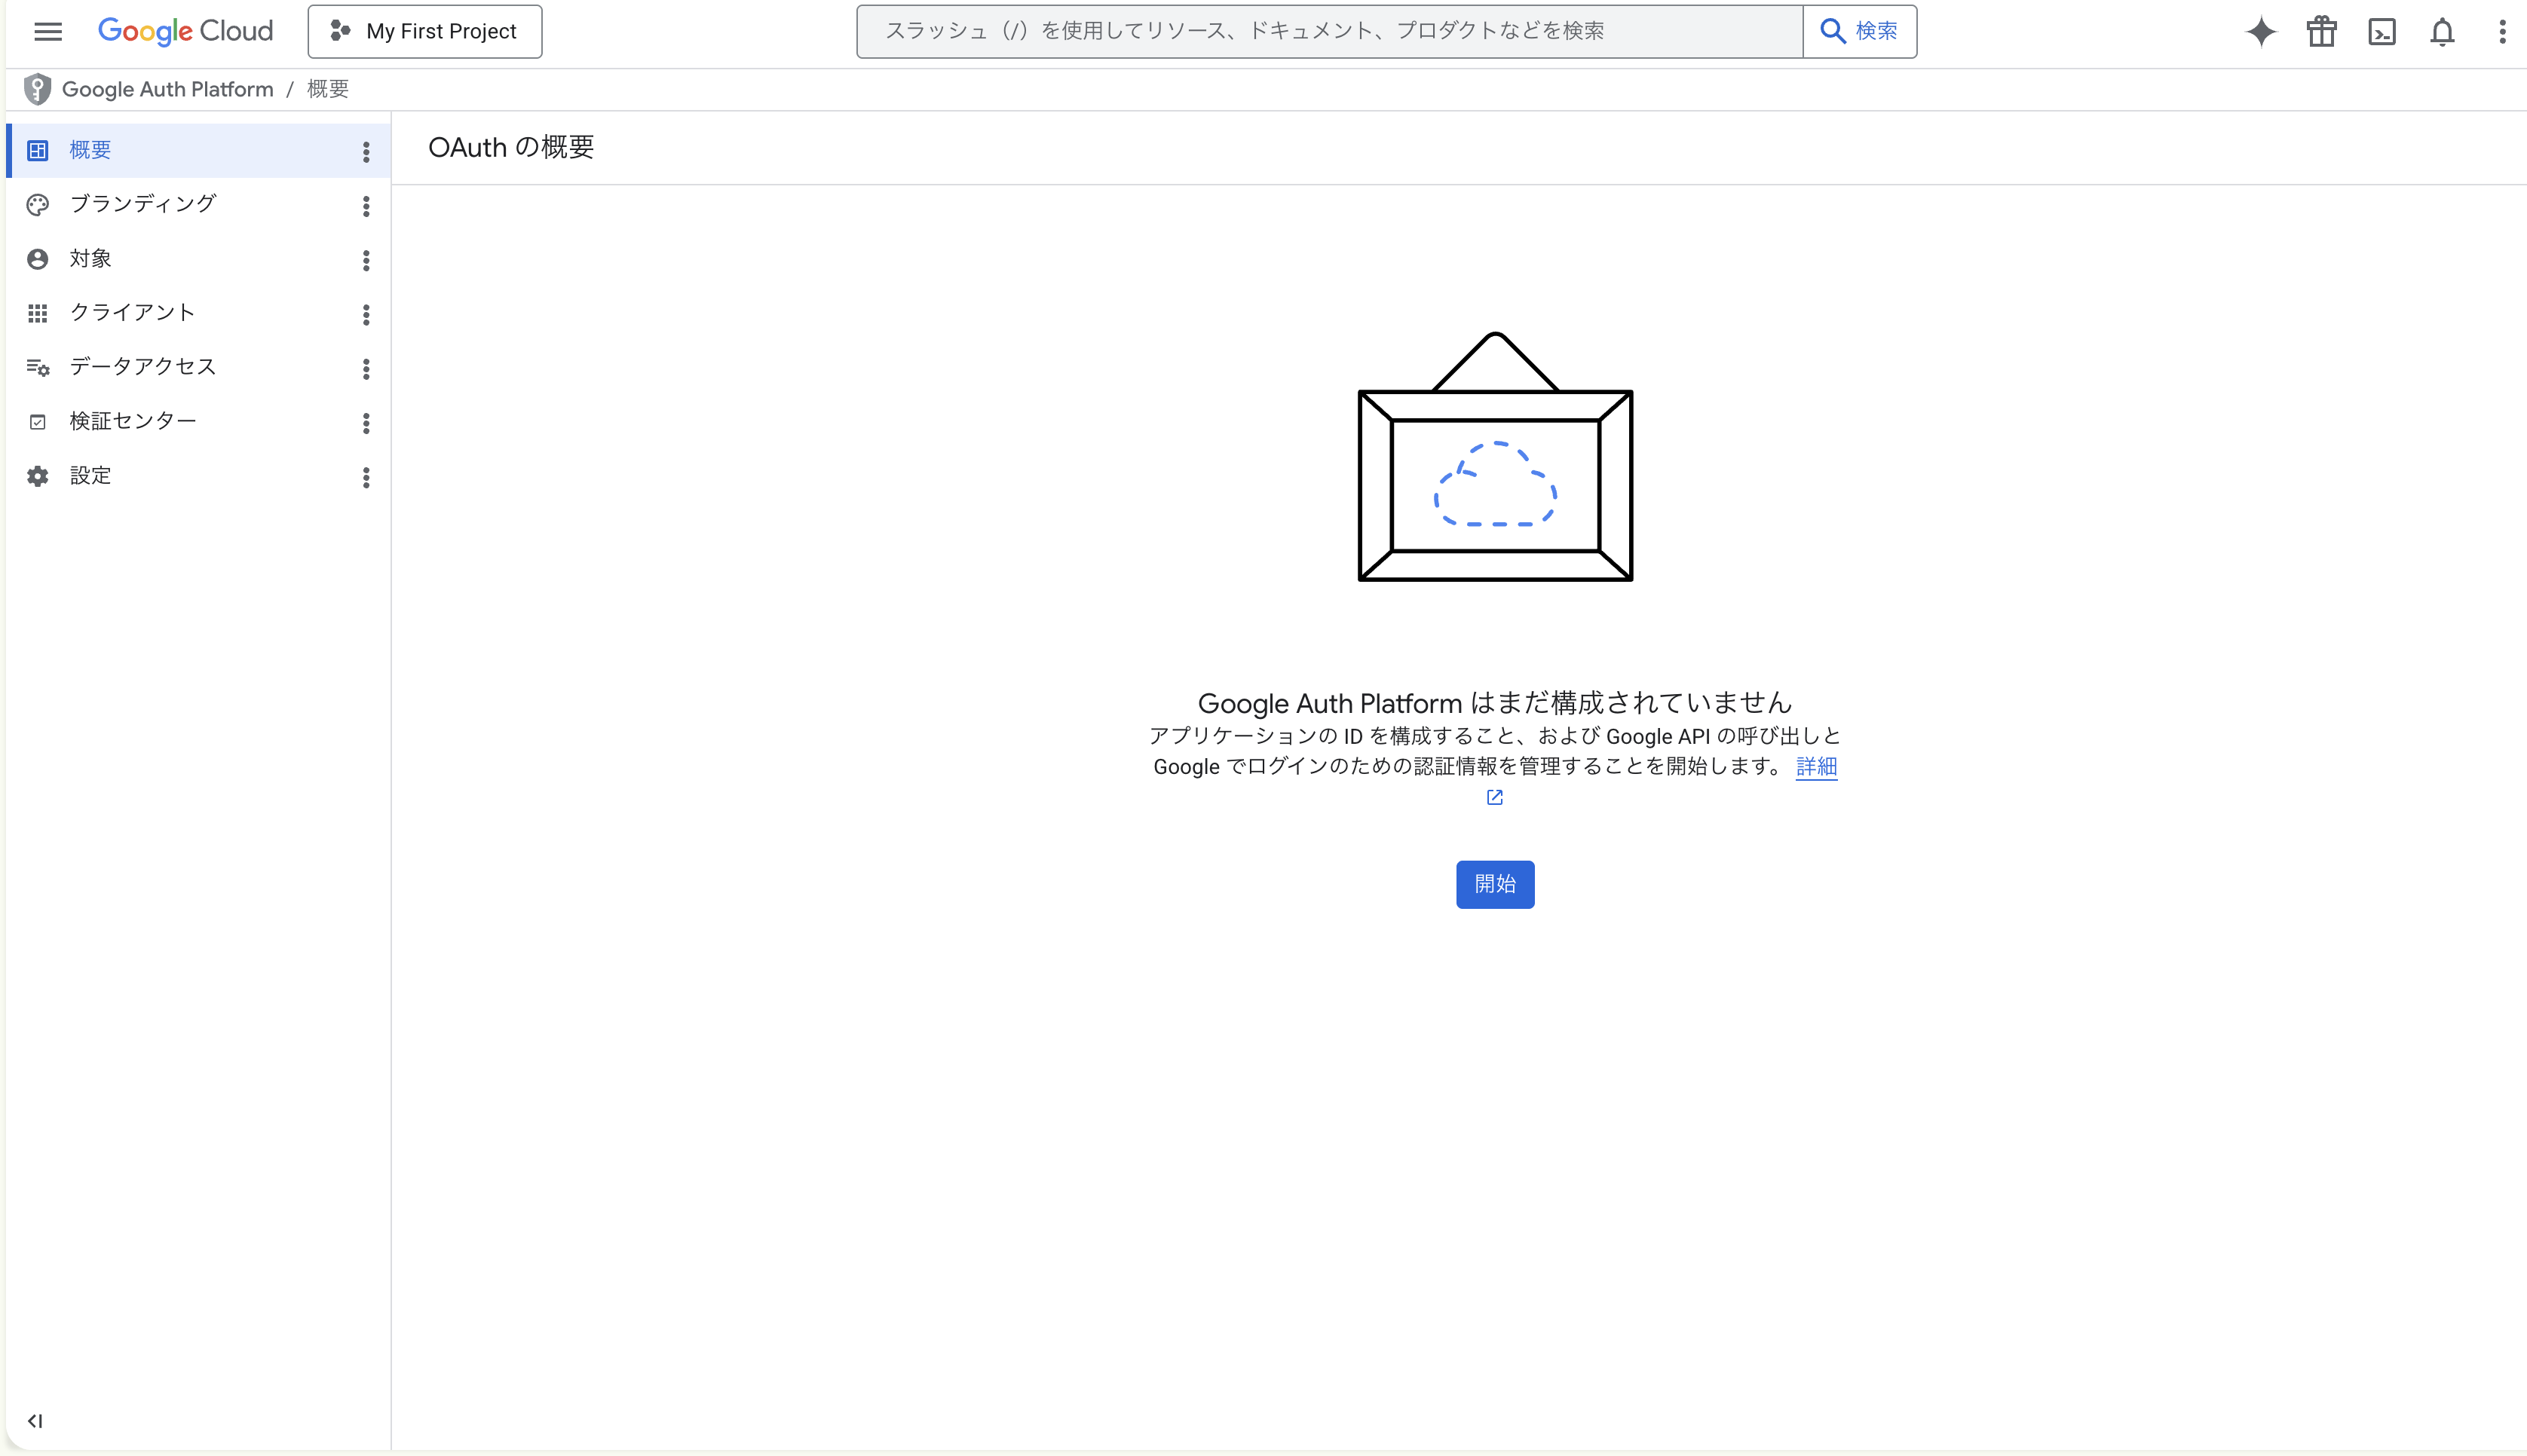Screen dimensions: 2527x1456
Task: Select the 概要 sidebar item
Action: (x=198, y=151)
